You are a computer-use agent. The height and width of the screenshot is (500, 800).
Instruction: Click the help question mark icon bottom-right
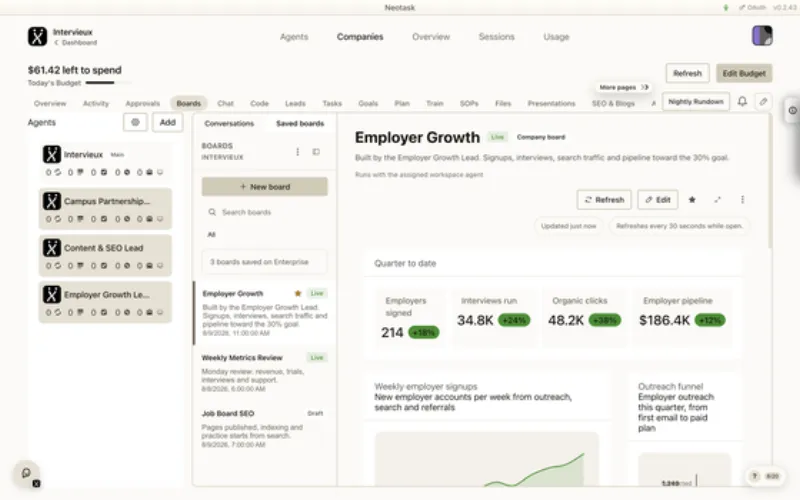pyautogui.click(x=754, y=476)
